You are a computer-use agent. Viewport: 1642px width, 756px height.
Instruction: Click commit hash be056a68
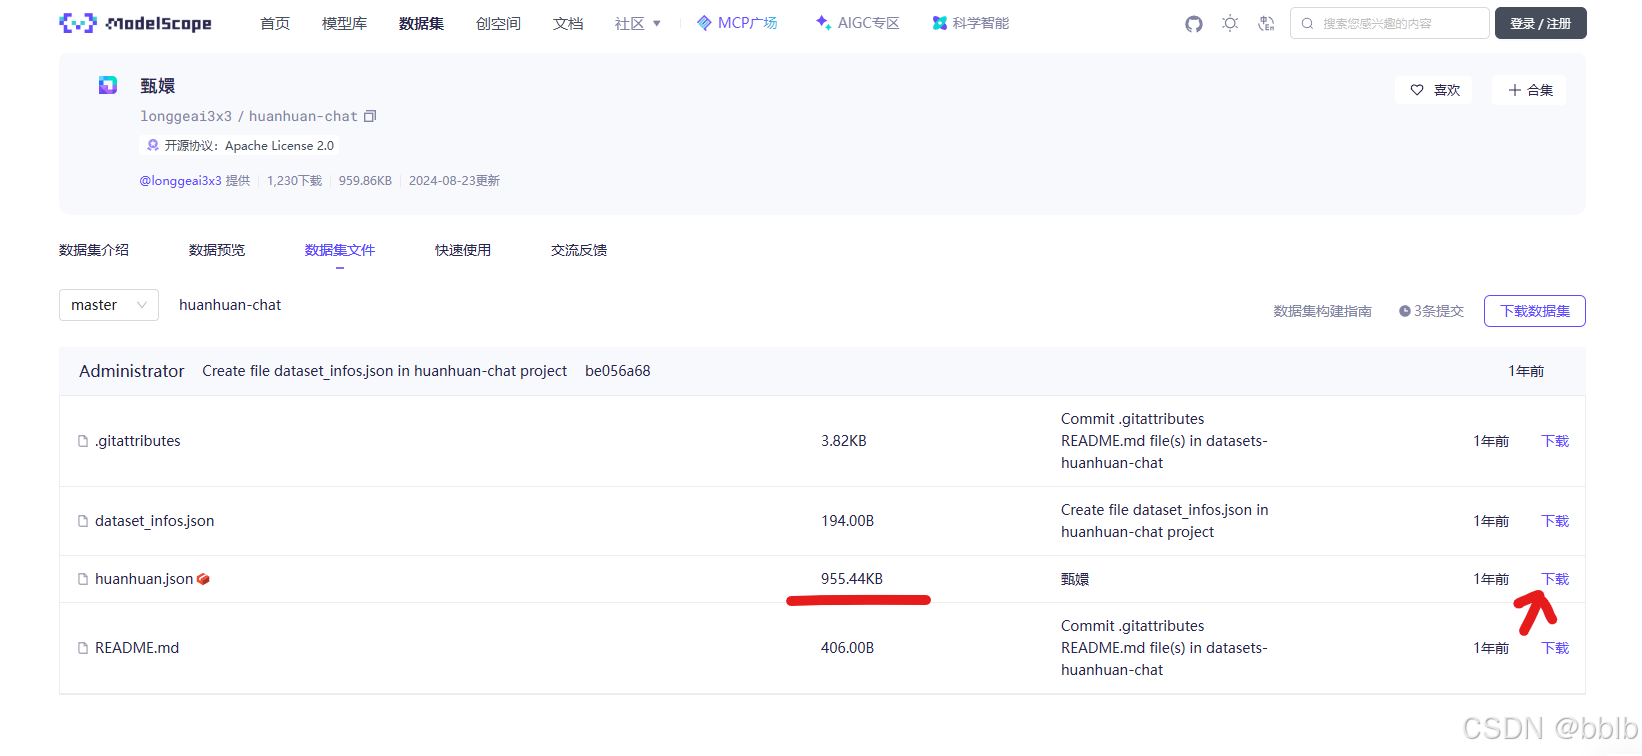pyautogui.click(x=618, y=371)
